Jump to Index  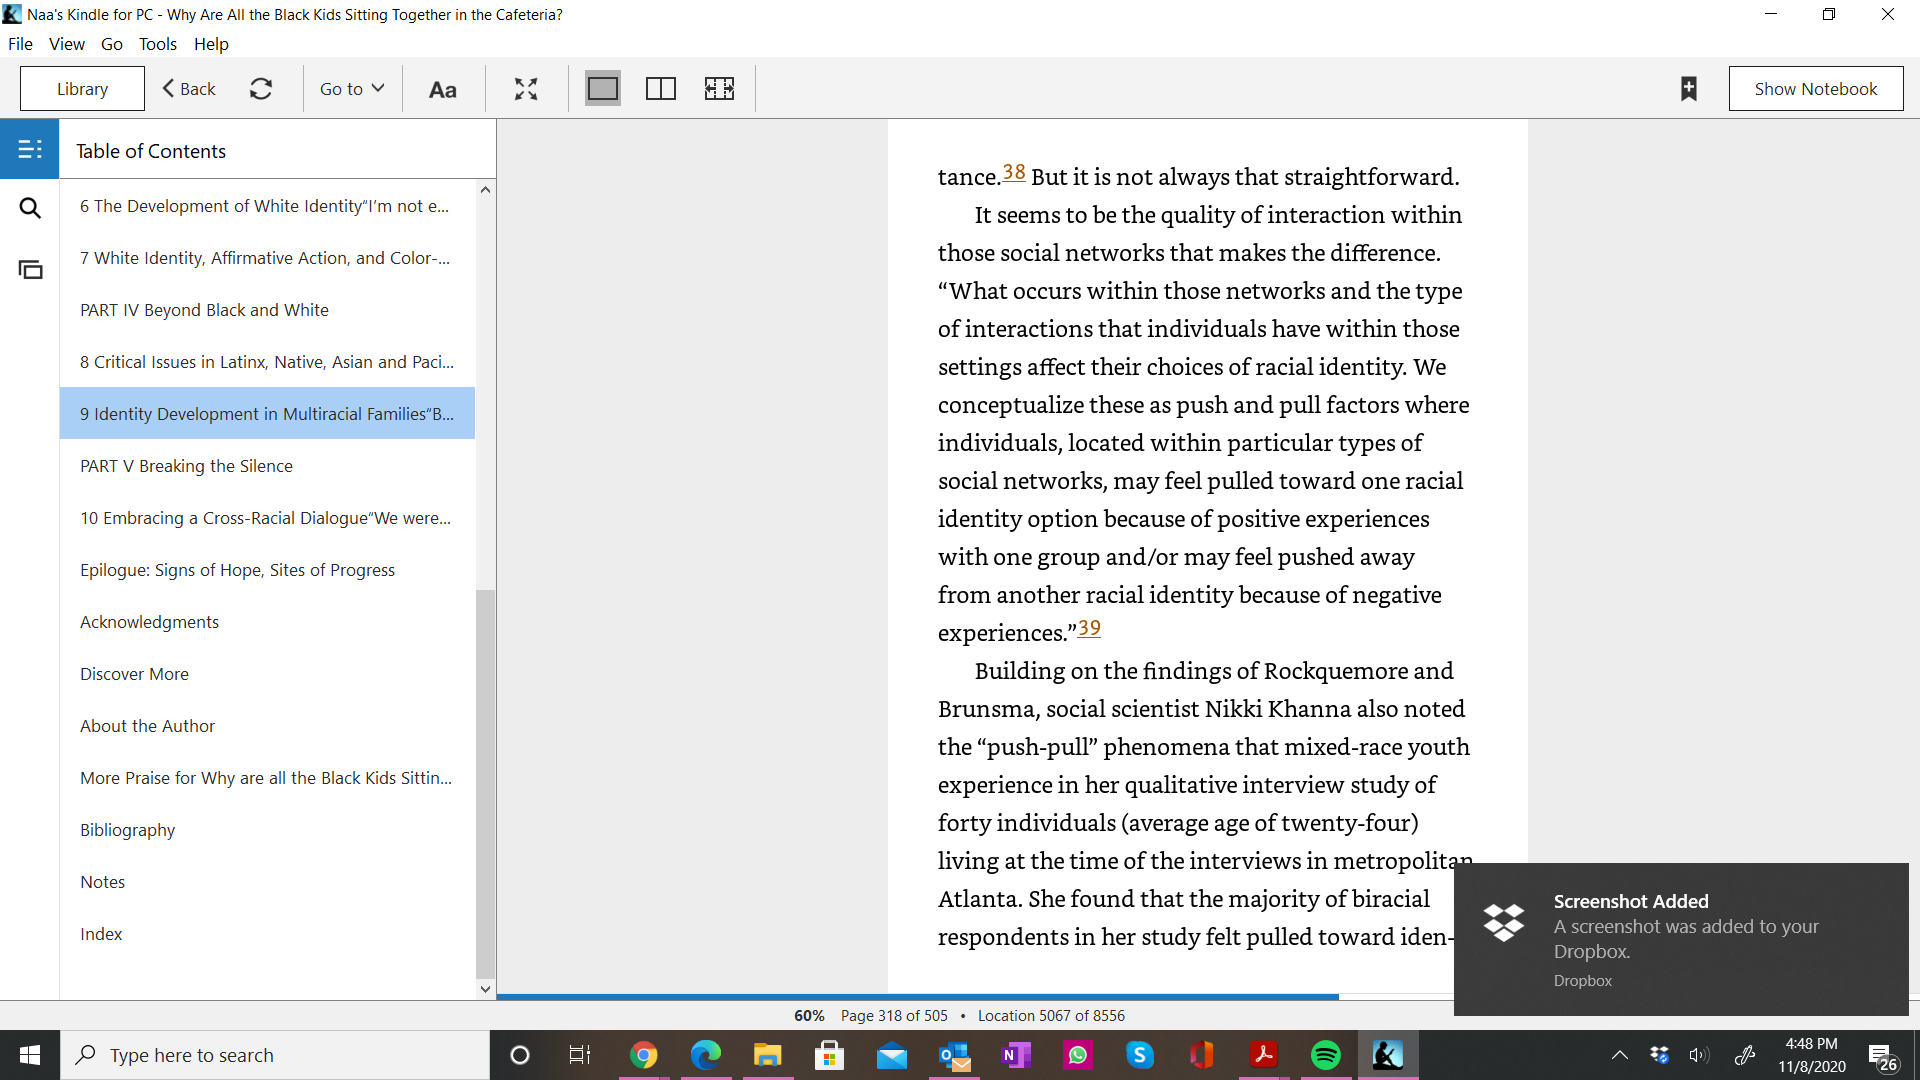[x=267, y=934]
